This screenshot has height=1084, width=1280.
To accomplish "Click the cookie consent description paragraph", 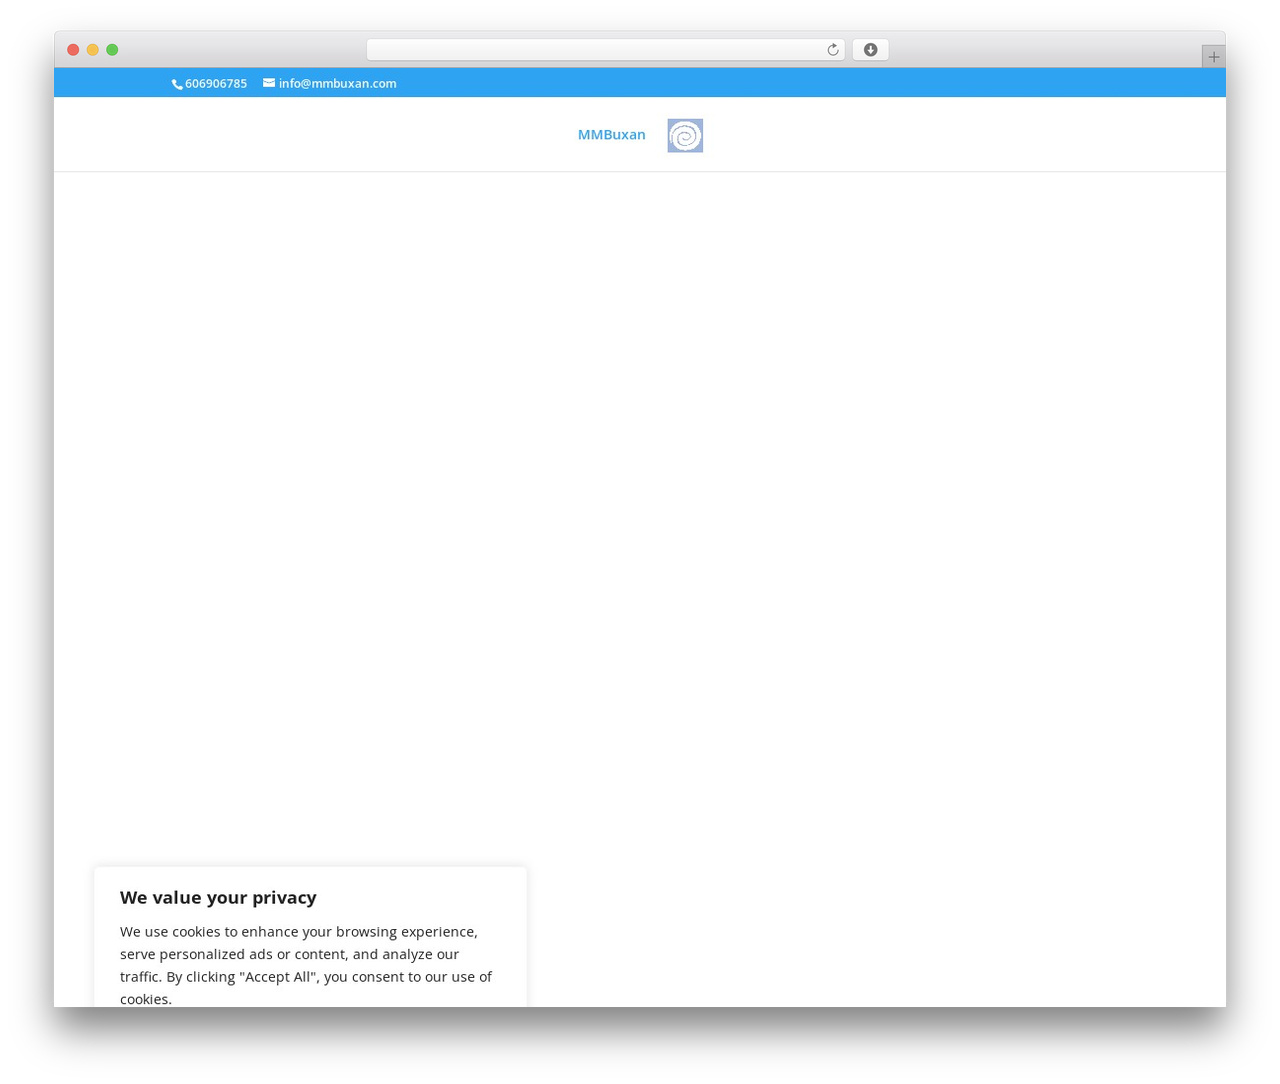I will [306, 964].
